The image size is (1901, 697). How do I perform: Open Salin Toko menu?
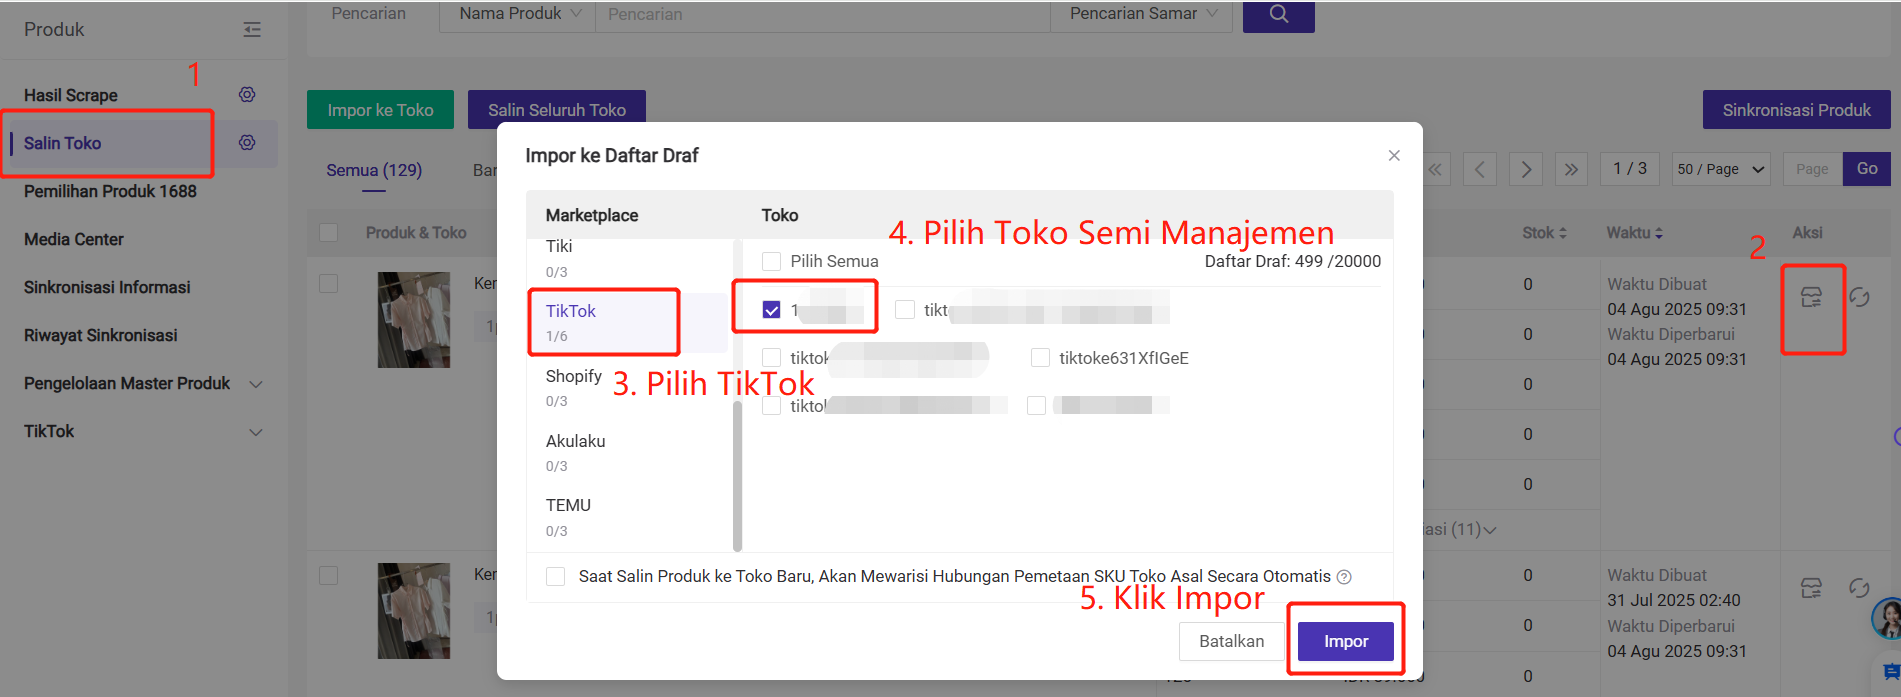click(63, 143)
